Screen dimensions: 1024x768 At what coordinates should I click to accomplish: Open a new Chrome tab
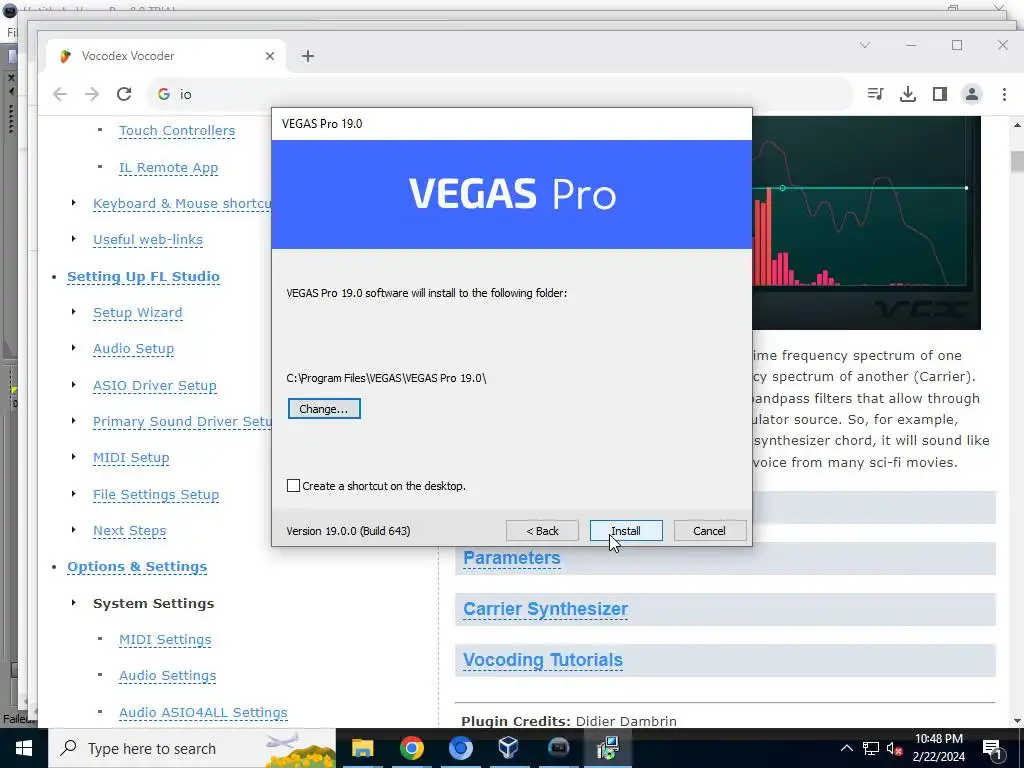[308, 56]
